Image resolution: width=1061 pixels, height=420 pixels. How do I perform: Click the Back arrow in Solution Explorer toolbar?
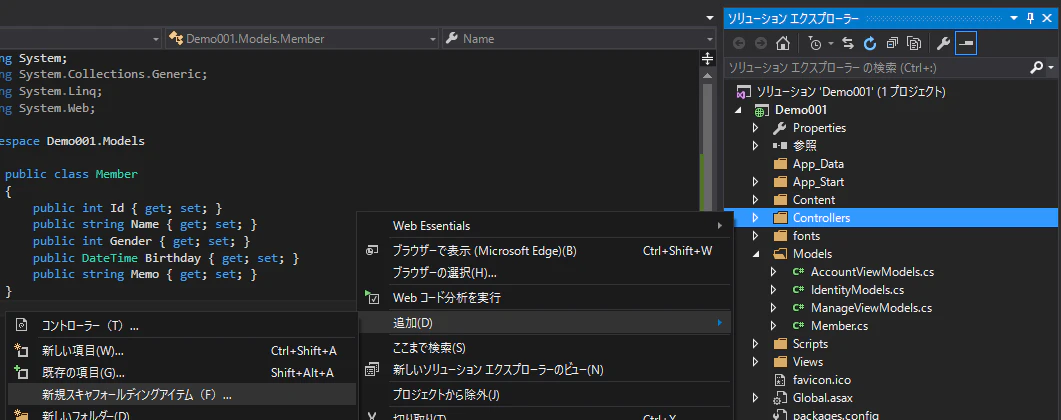click(x=739, y=43)
